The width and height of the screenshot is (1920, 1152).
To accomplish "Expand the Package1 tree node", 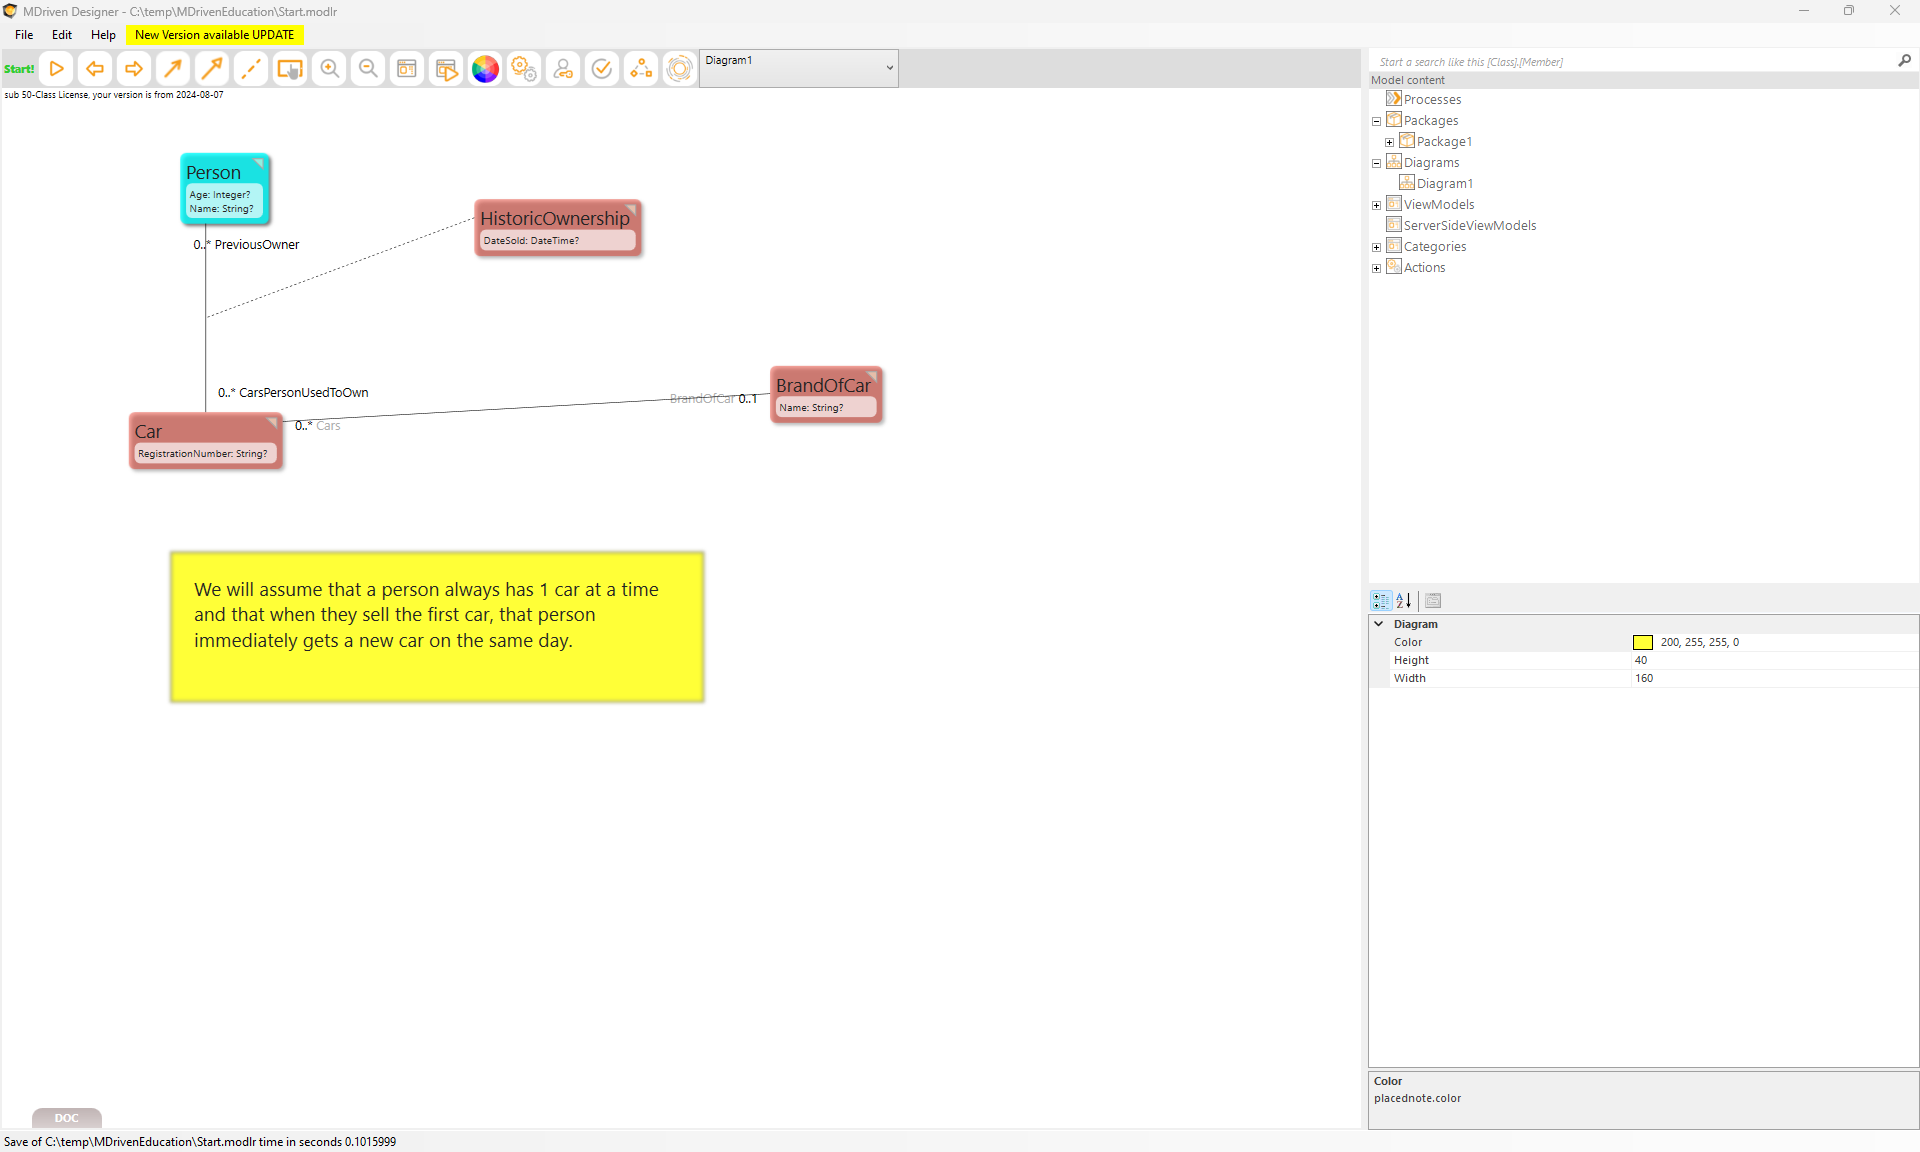I will tap(1389, 142).
